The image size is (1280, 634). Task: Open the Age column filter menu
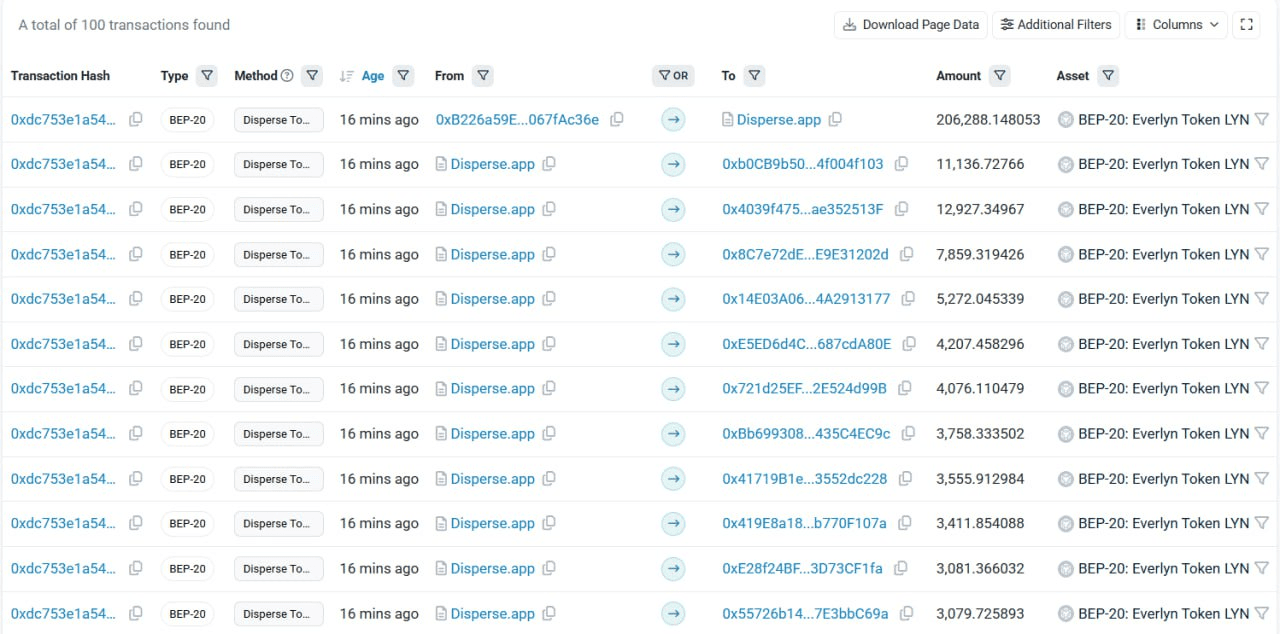403,75
